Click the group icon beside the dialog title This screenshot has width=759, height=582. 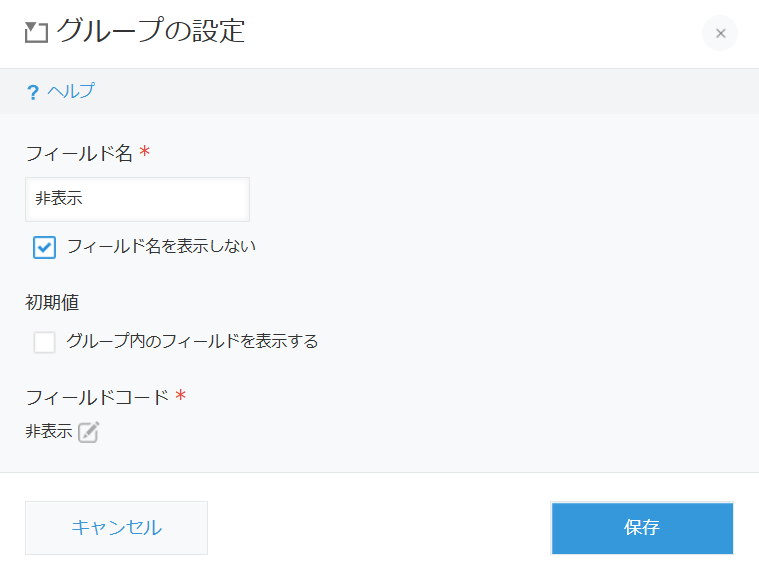(x=36, y=33)
